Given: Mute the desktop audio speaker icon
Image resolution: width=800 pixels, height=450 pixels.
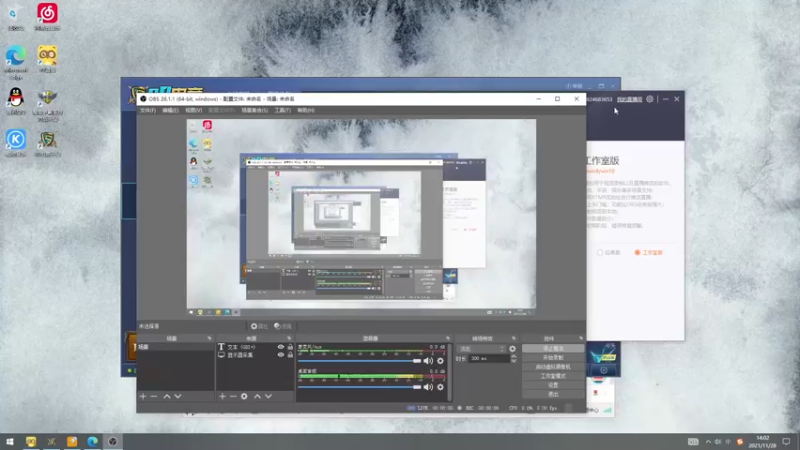Looking at the screenshot, I should tap(428, 387).
